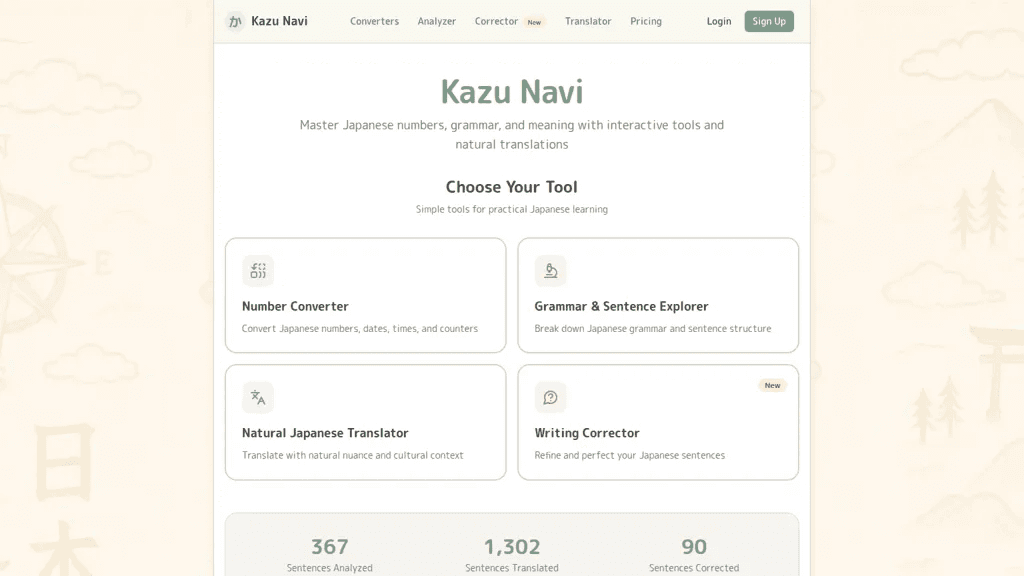Viewport: 1024px width, 576px height.
Task: Click the large Kazu Navi page title
Action: 512,91
